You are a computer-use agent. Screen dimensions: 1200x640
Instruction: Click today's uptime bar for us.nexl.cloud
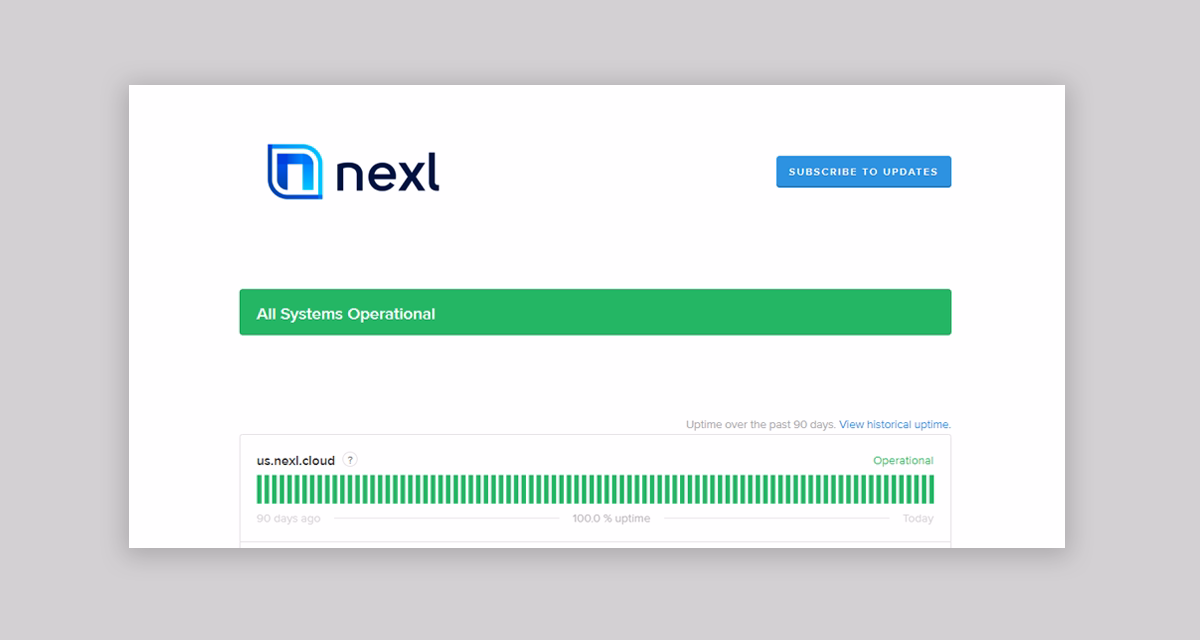pos(930,490)
